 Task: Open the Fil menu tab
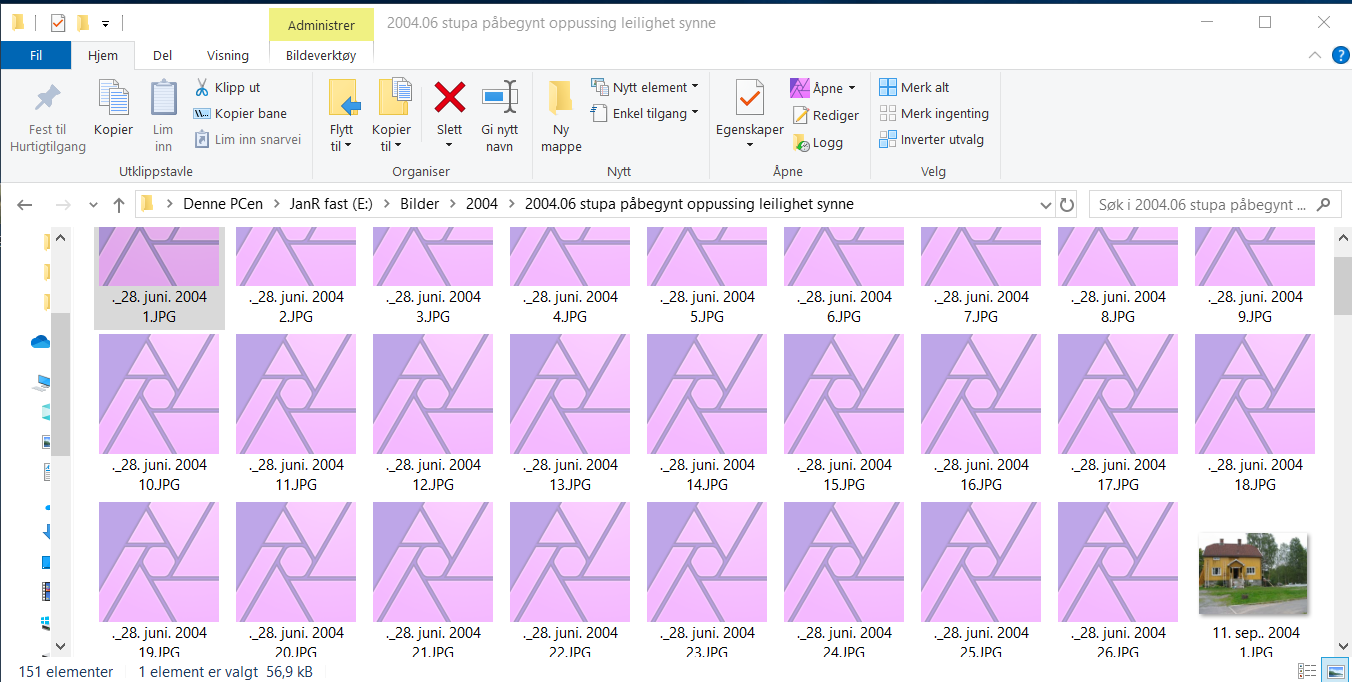36,56
